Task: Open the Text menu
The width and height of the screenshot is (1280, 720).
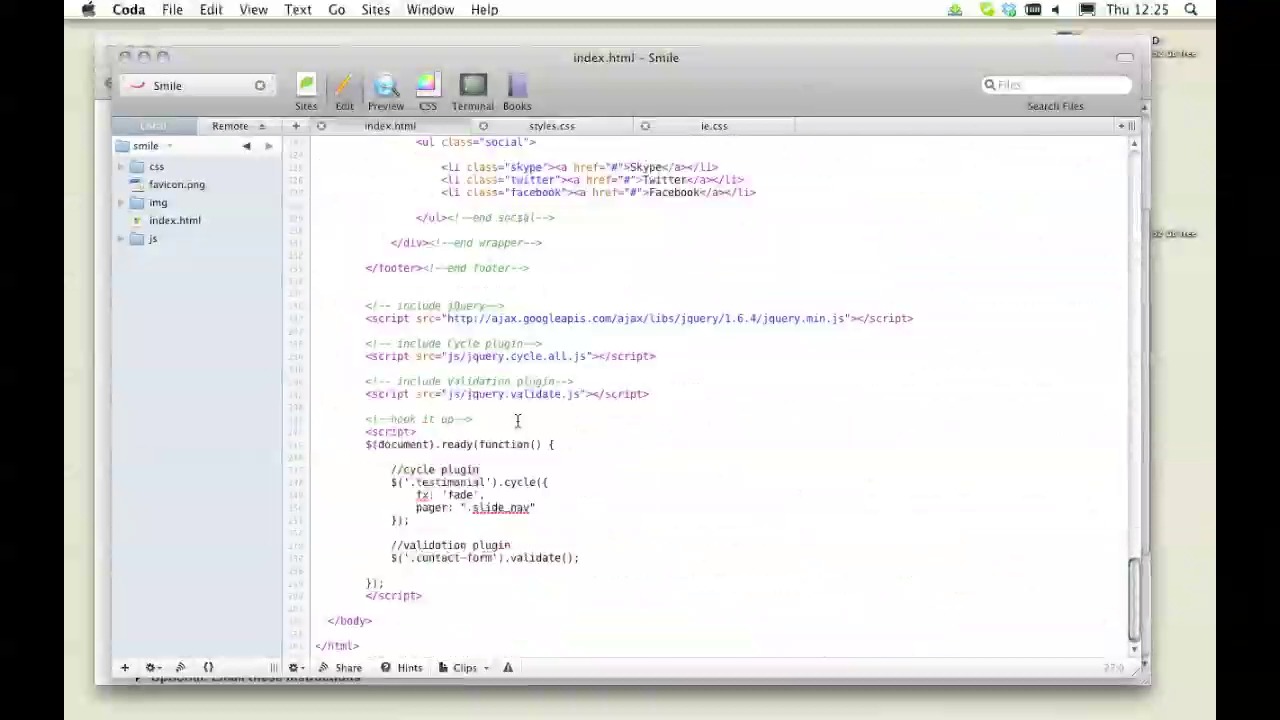Action: click(298, 10)
